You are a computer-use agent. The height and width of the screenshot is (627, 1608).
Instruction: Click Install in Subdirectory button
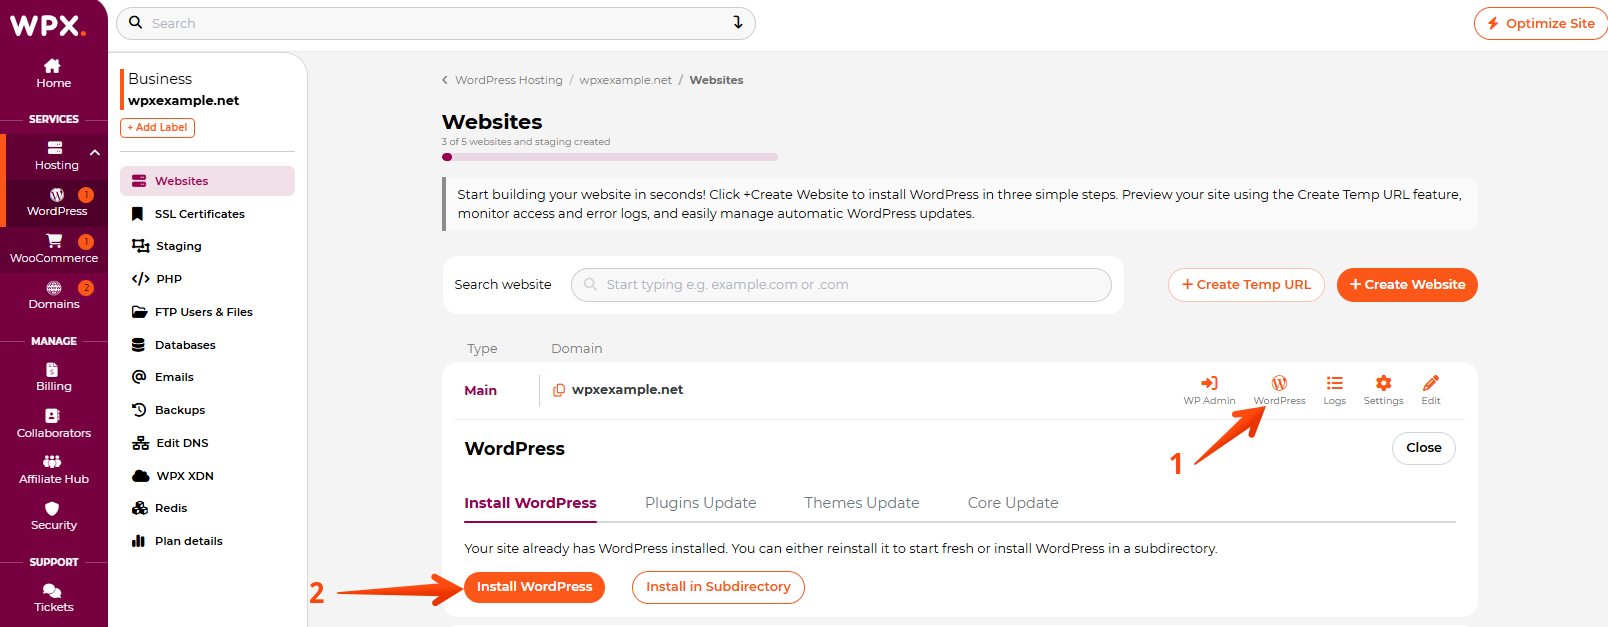718,587
